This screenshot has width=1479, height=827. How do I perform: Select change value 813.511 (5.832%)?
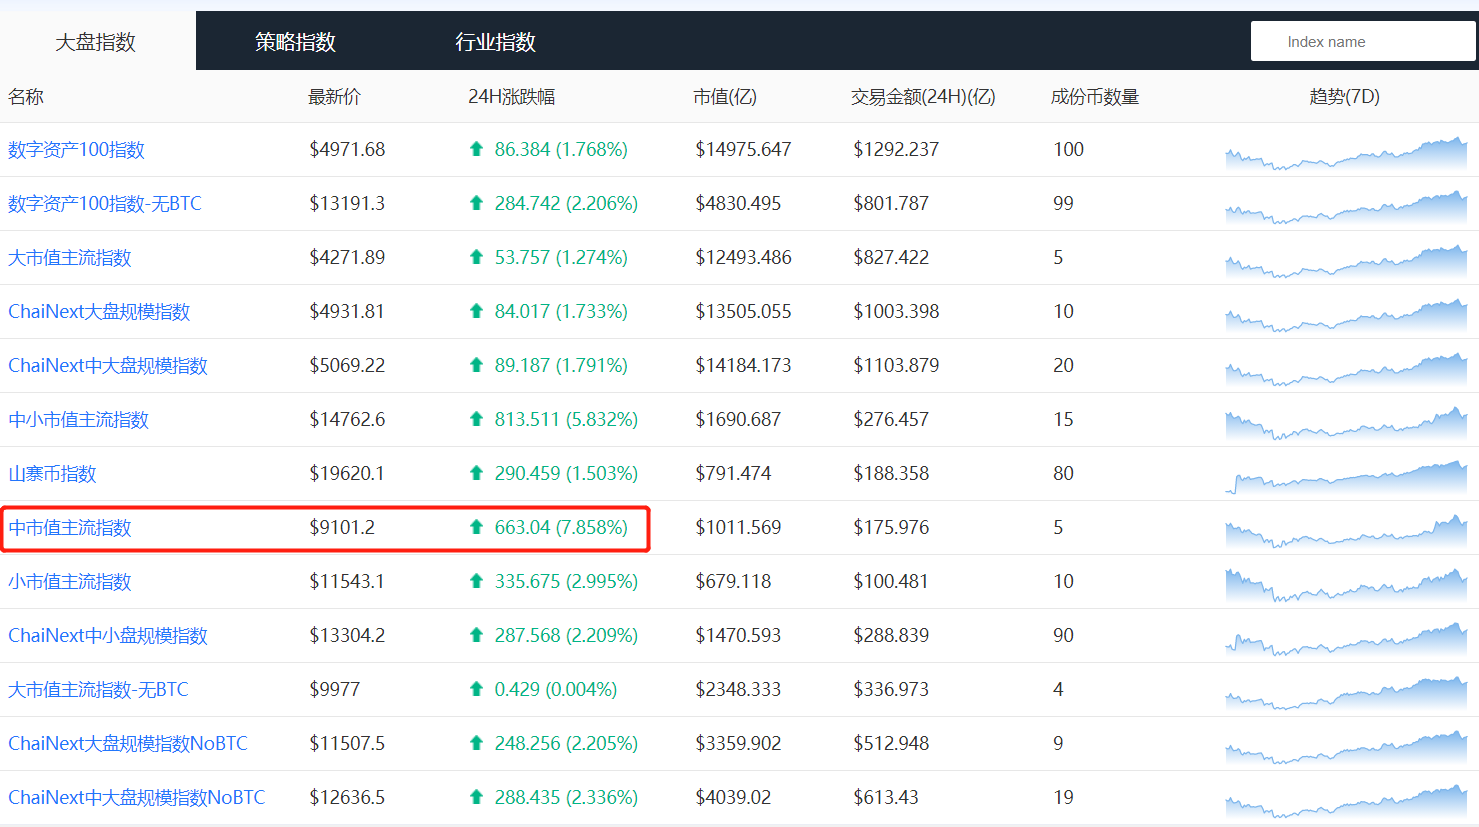coord(566,420)
